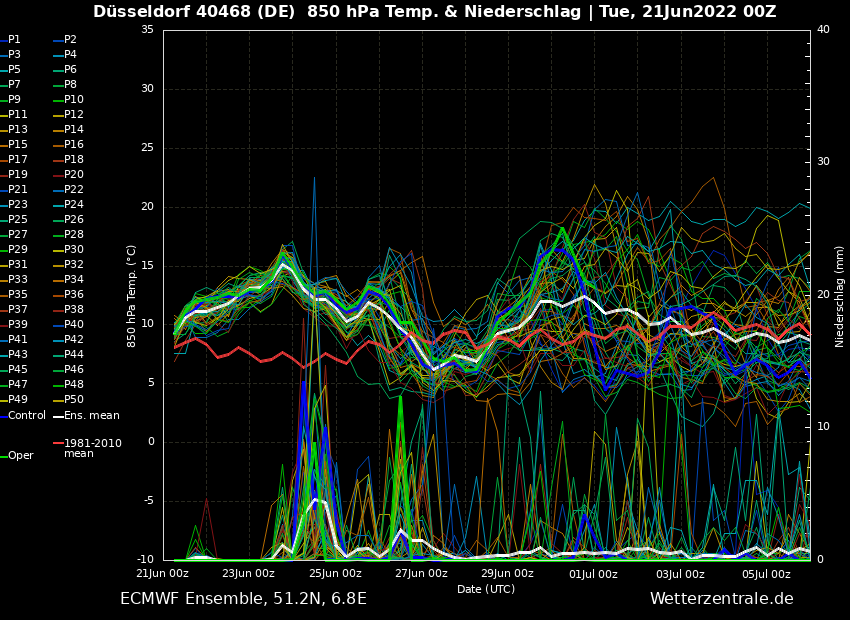Click the Oper legend entry
The image size is (850, 620).
pyautogui.click(x=20, y=456)
